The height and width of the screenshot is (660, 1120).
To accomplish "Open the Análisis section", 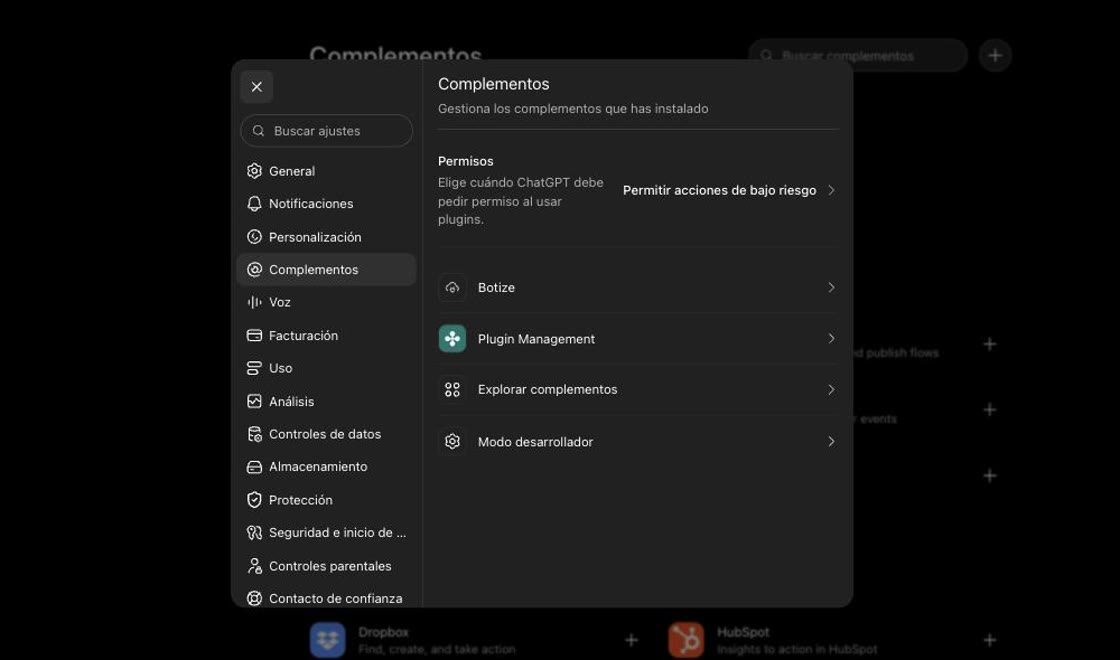I will click(326, 401).
